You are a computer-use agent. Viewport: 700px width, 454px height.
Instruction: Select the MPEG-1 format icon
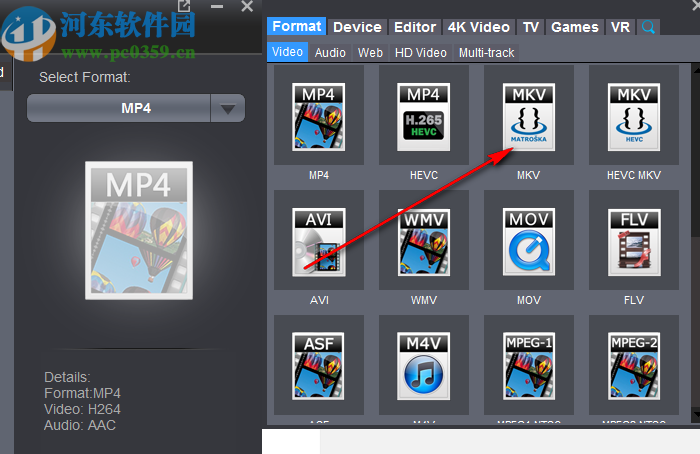pos(529,366)
